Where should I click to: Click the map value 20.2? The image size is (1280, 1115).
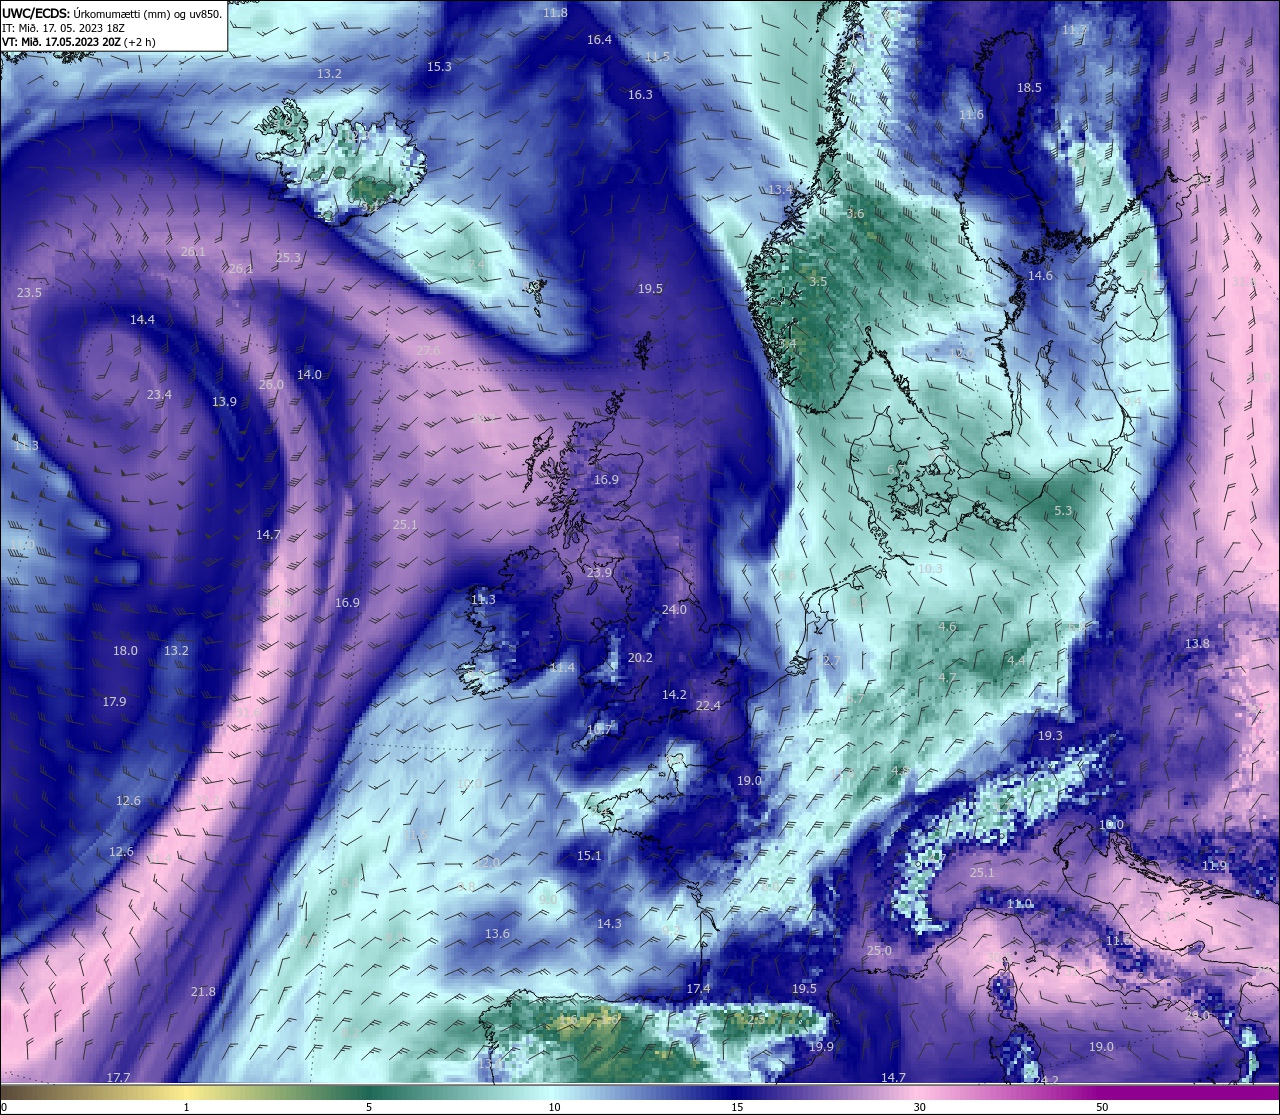[x=640, y=658]
